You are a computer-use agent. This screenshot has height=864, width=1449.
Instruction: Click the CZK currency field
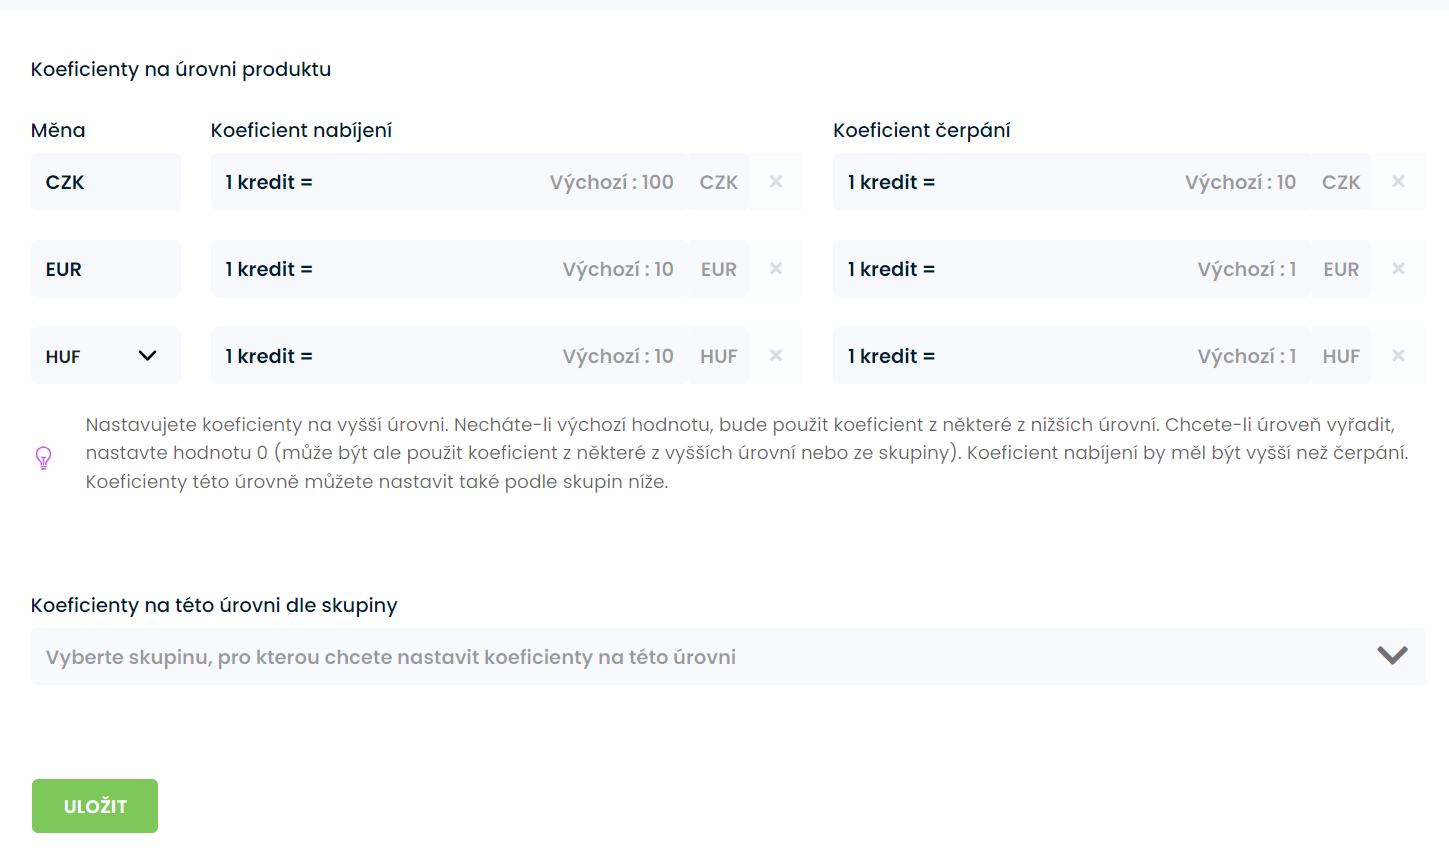[x=106, y=182]
